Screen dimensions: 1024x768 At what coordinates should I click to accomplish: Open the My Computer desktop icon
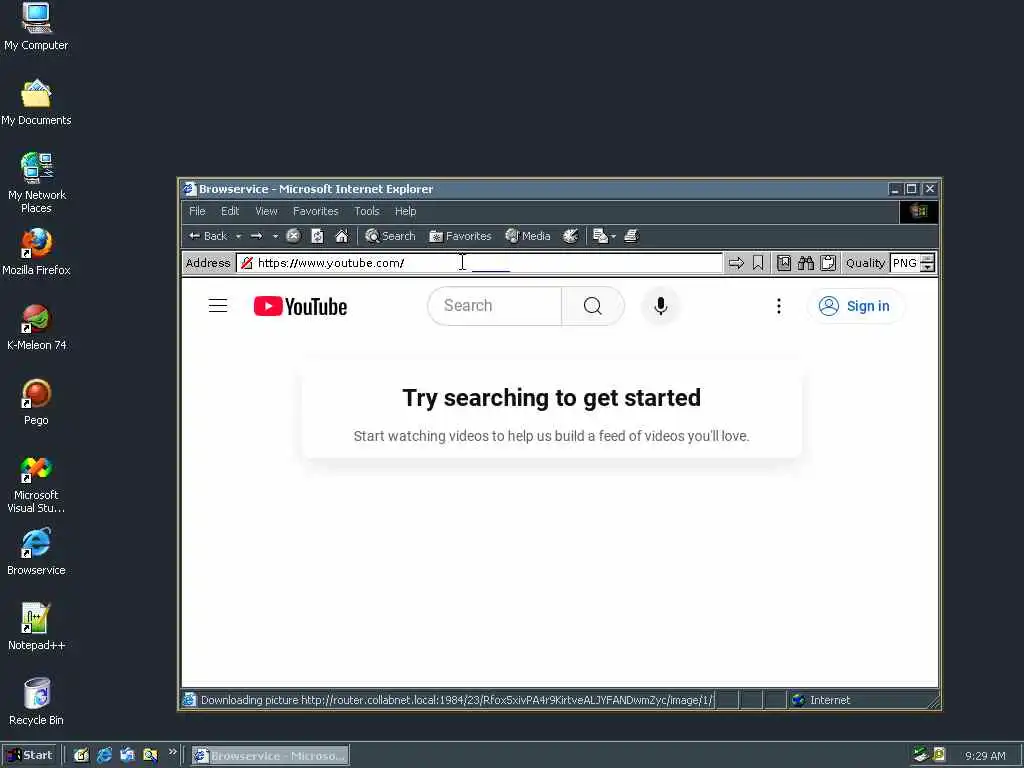[36, 26]
